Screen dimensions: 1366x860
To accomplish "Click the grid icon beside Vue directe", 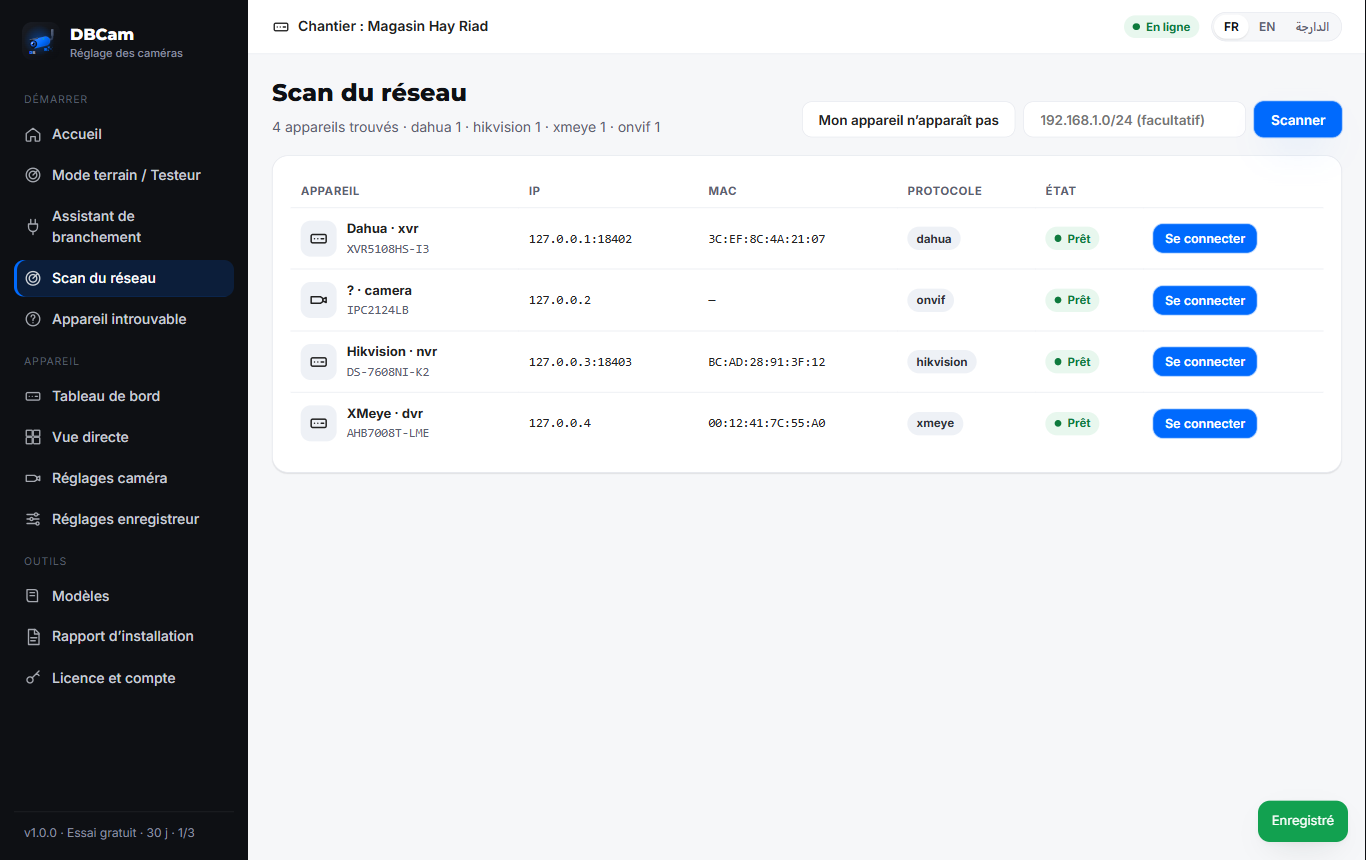I will (x=33, y=438).
